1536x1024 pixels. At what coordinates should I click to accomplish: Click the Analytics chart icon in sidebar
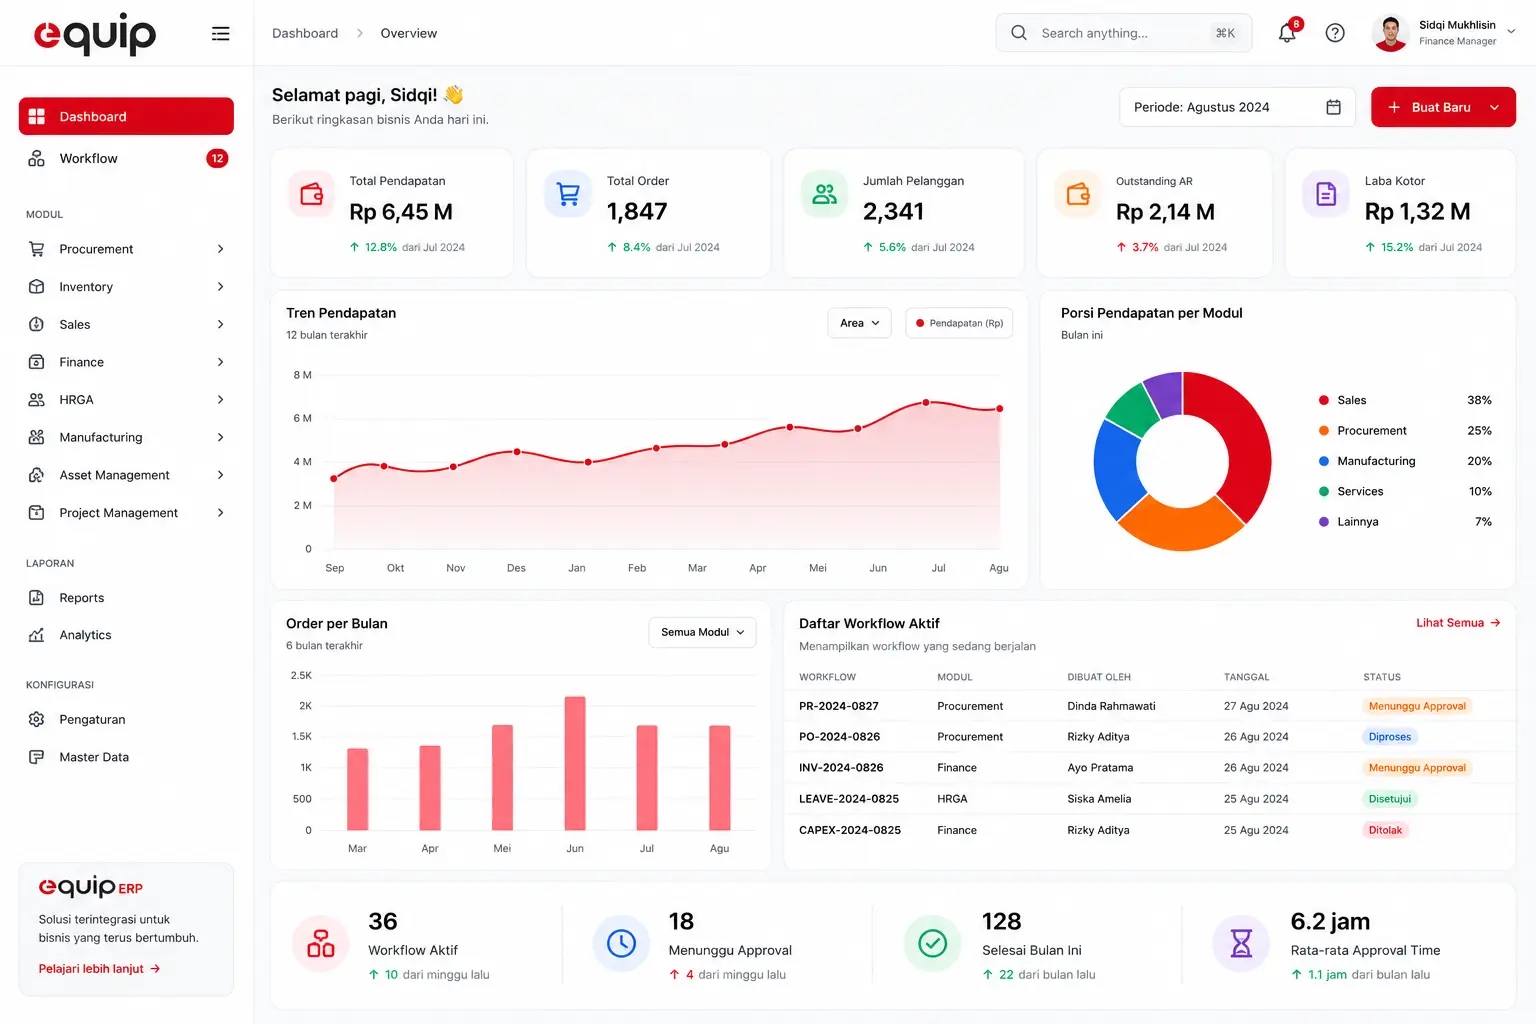point(37,635)
